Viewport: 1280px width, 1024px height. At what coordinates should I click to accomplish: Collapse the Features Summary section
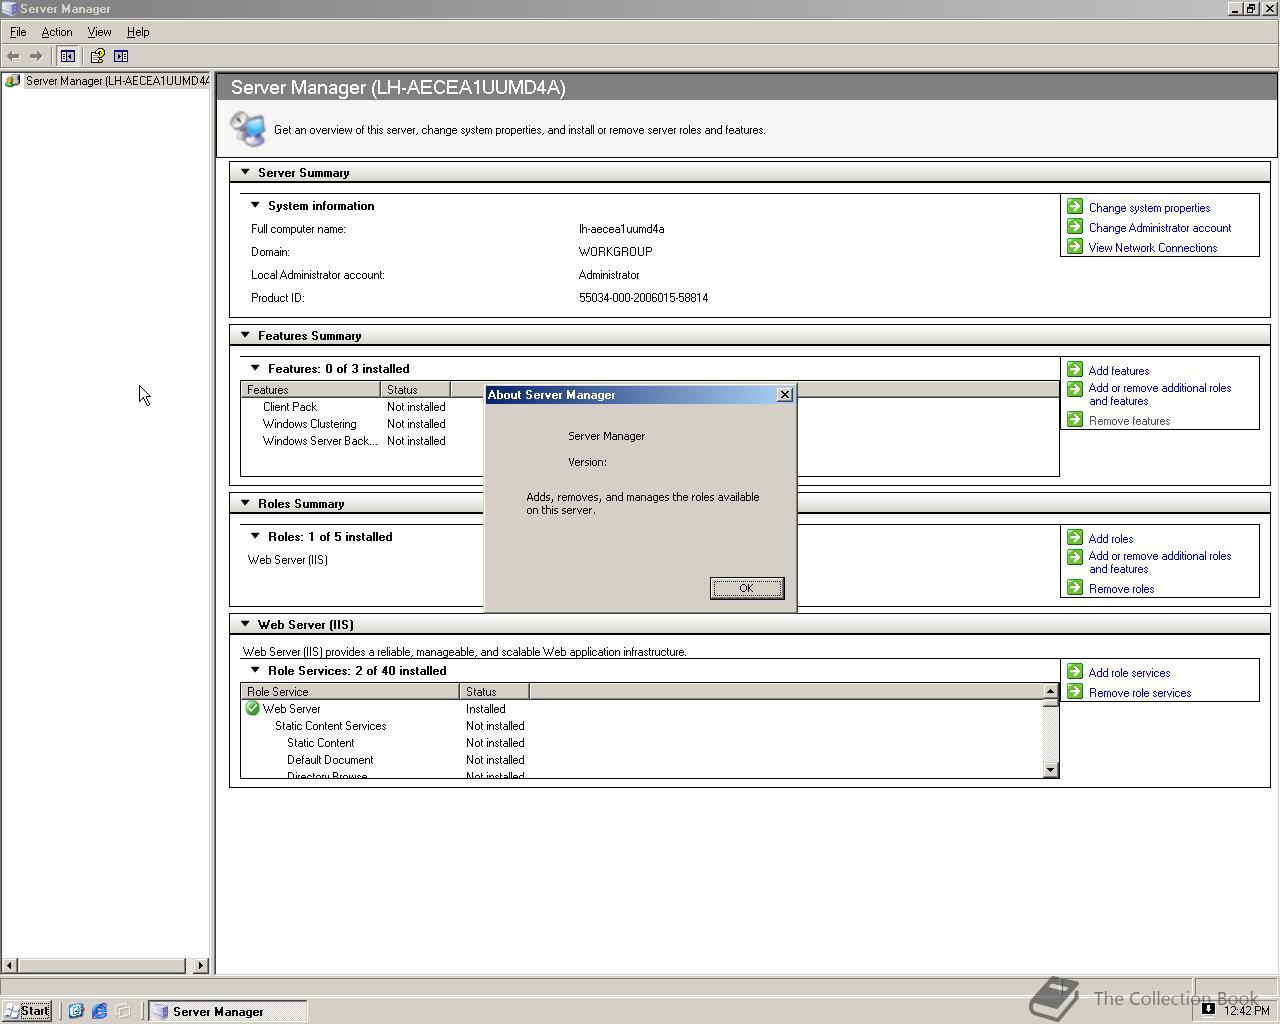click(245, 335)
